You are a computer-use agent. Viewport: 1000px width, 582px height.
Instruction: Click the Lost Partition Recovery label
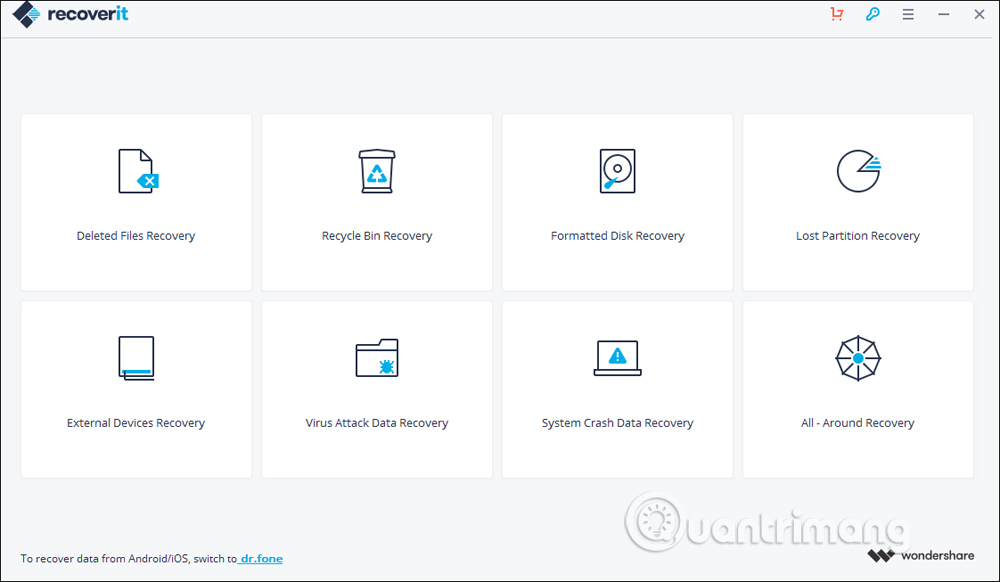pyautogui.click(x=858, y=235)
